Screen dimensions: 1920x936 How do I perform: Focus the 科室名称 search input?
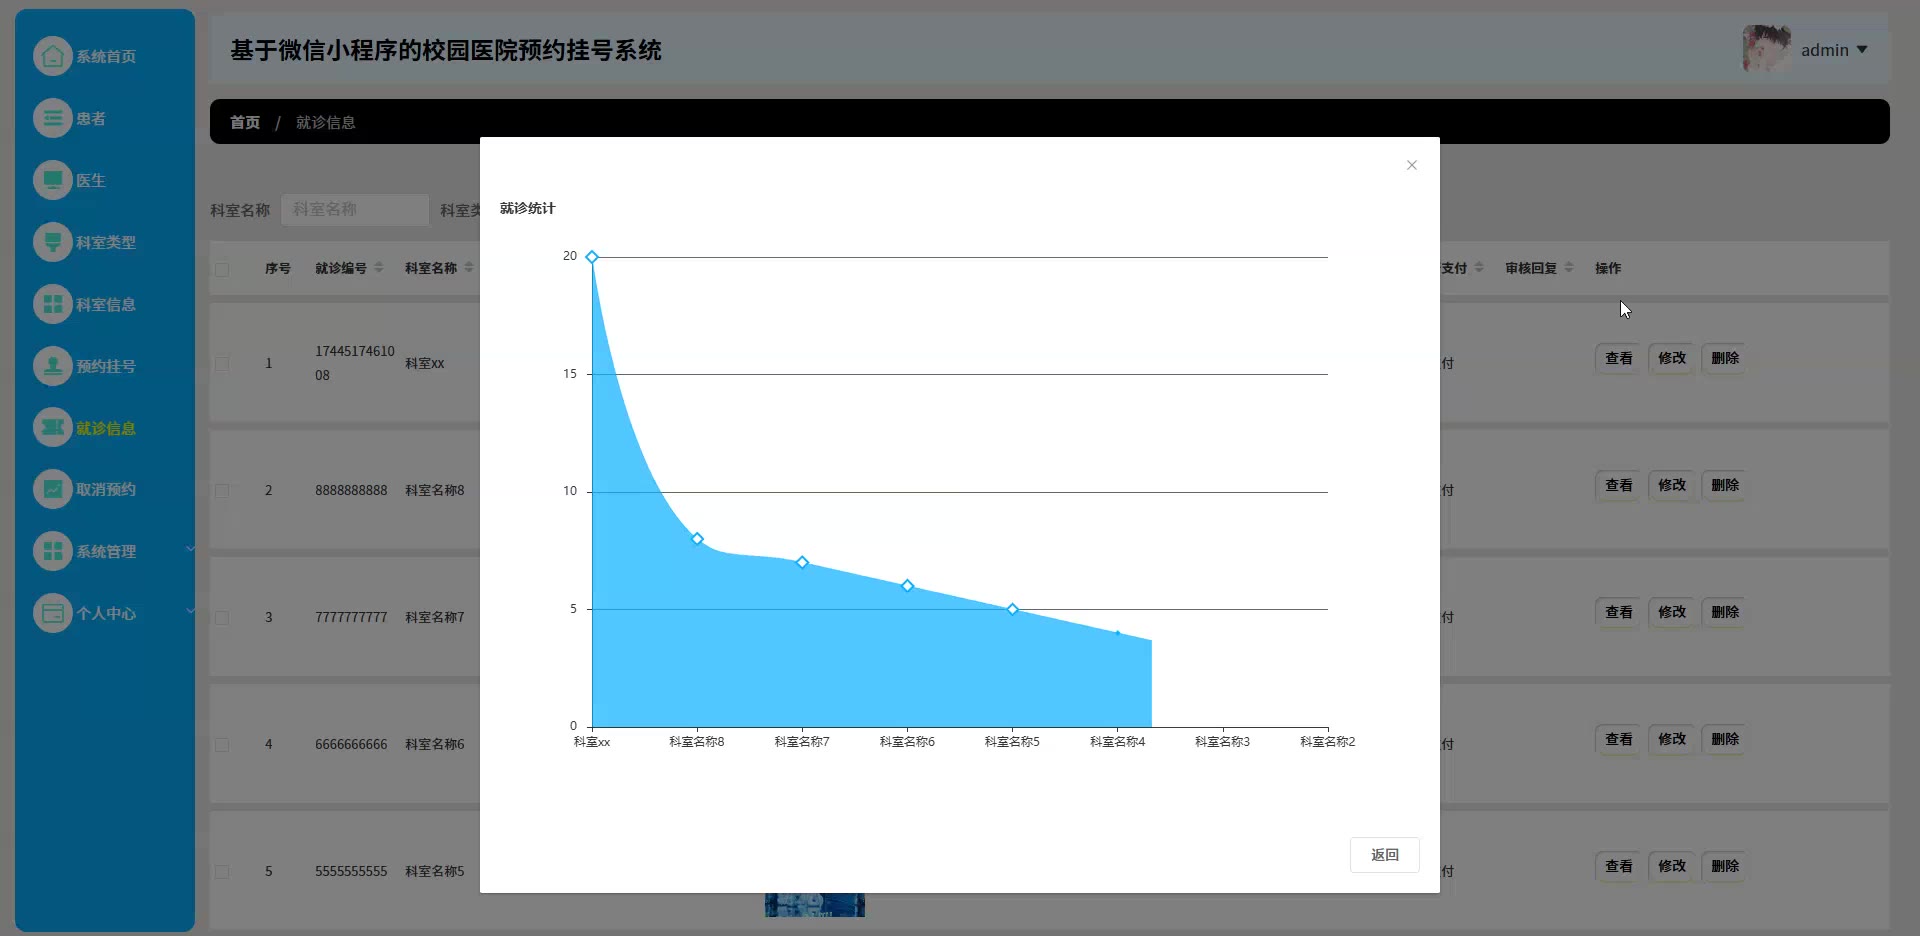(x=355, y=210)
